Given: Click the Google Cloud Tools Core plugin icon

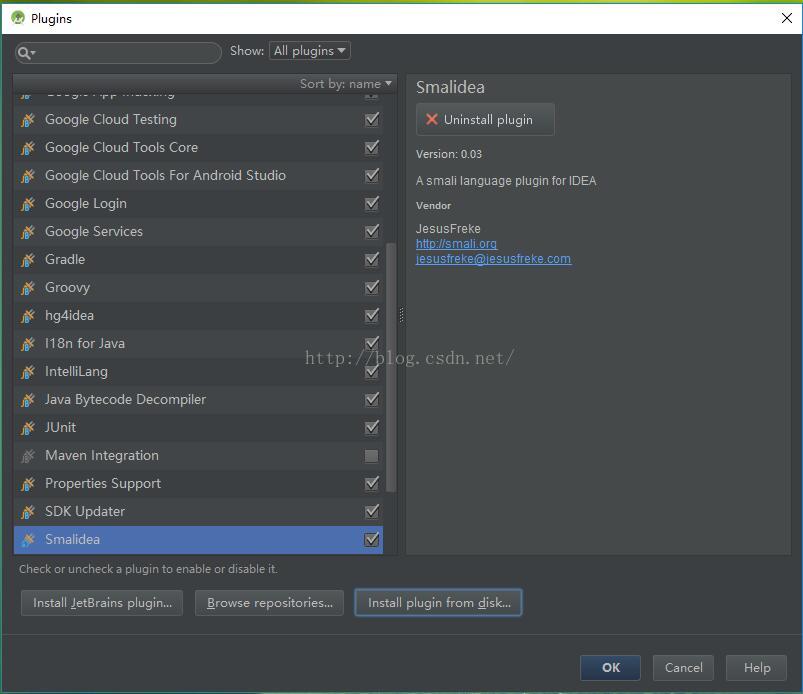Looking at the screenshot, I should tap(28, 148).
